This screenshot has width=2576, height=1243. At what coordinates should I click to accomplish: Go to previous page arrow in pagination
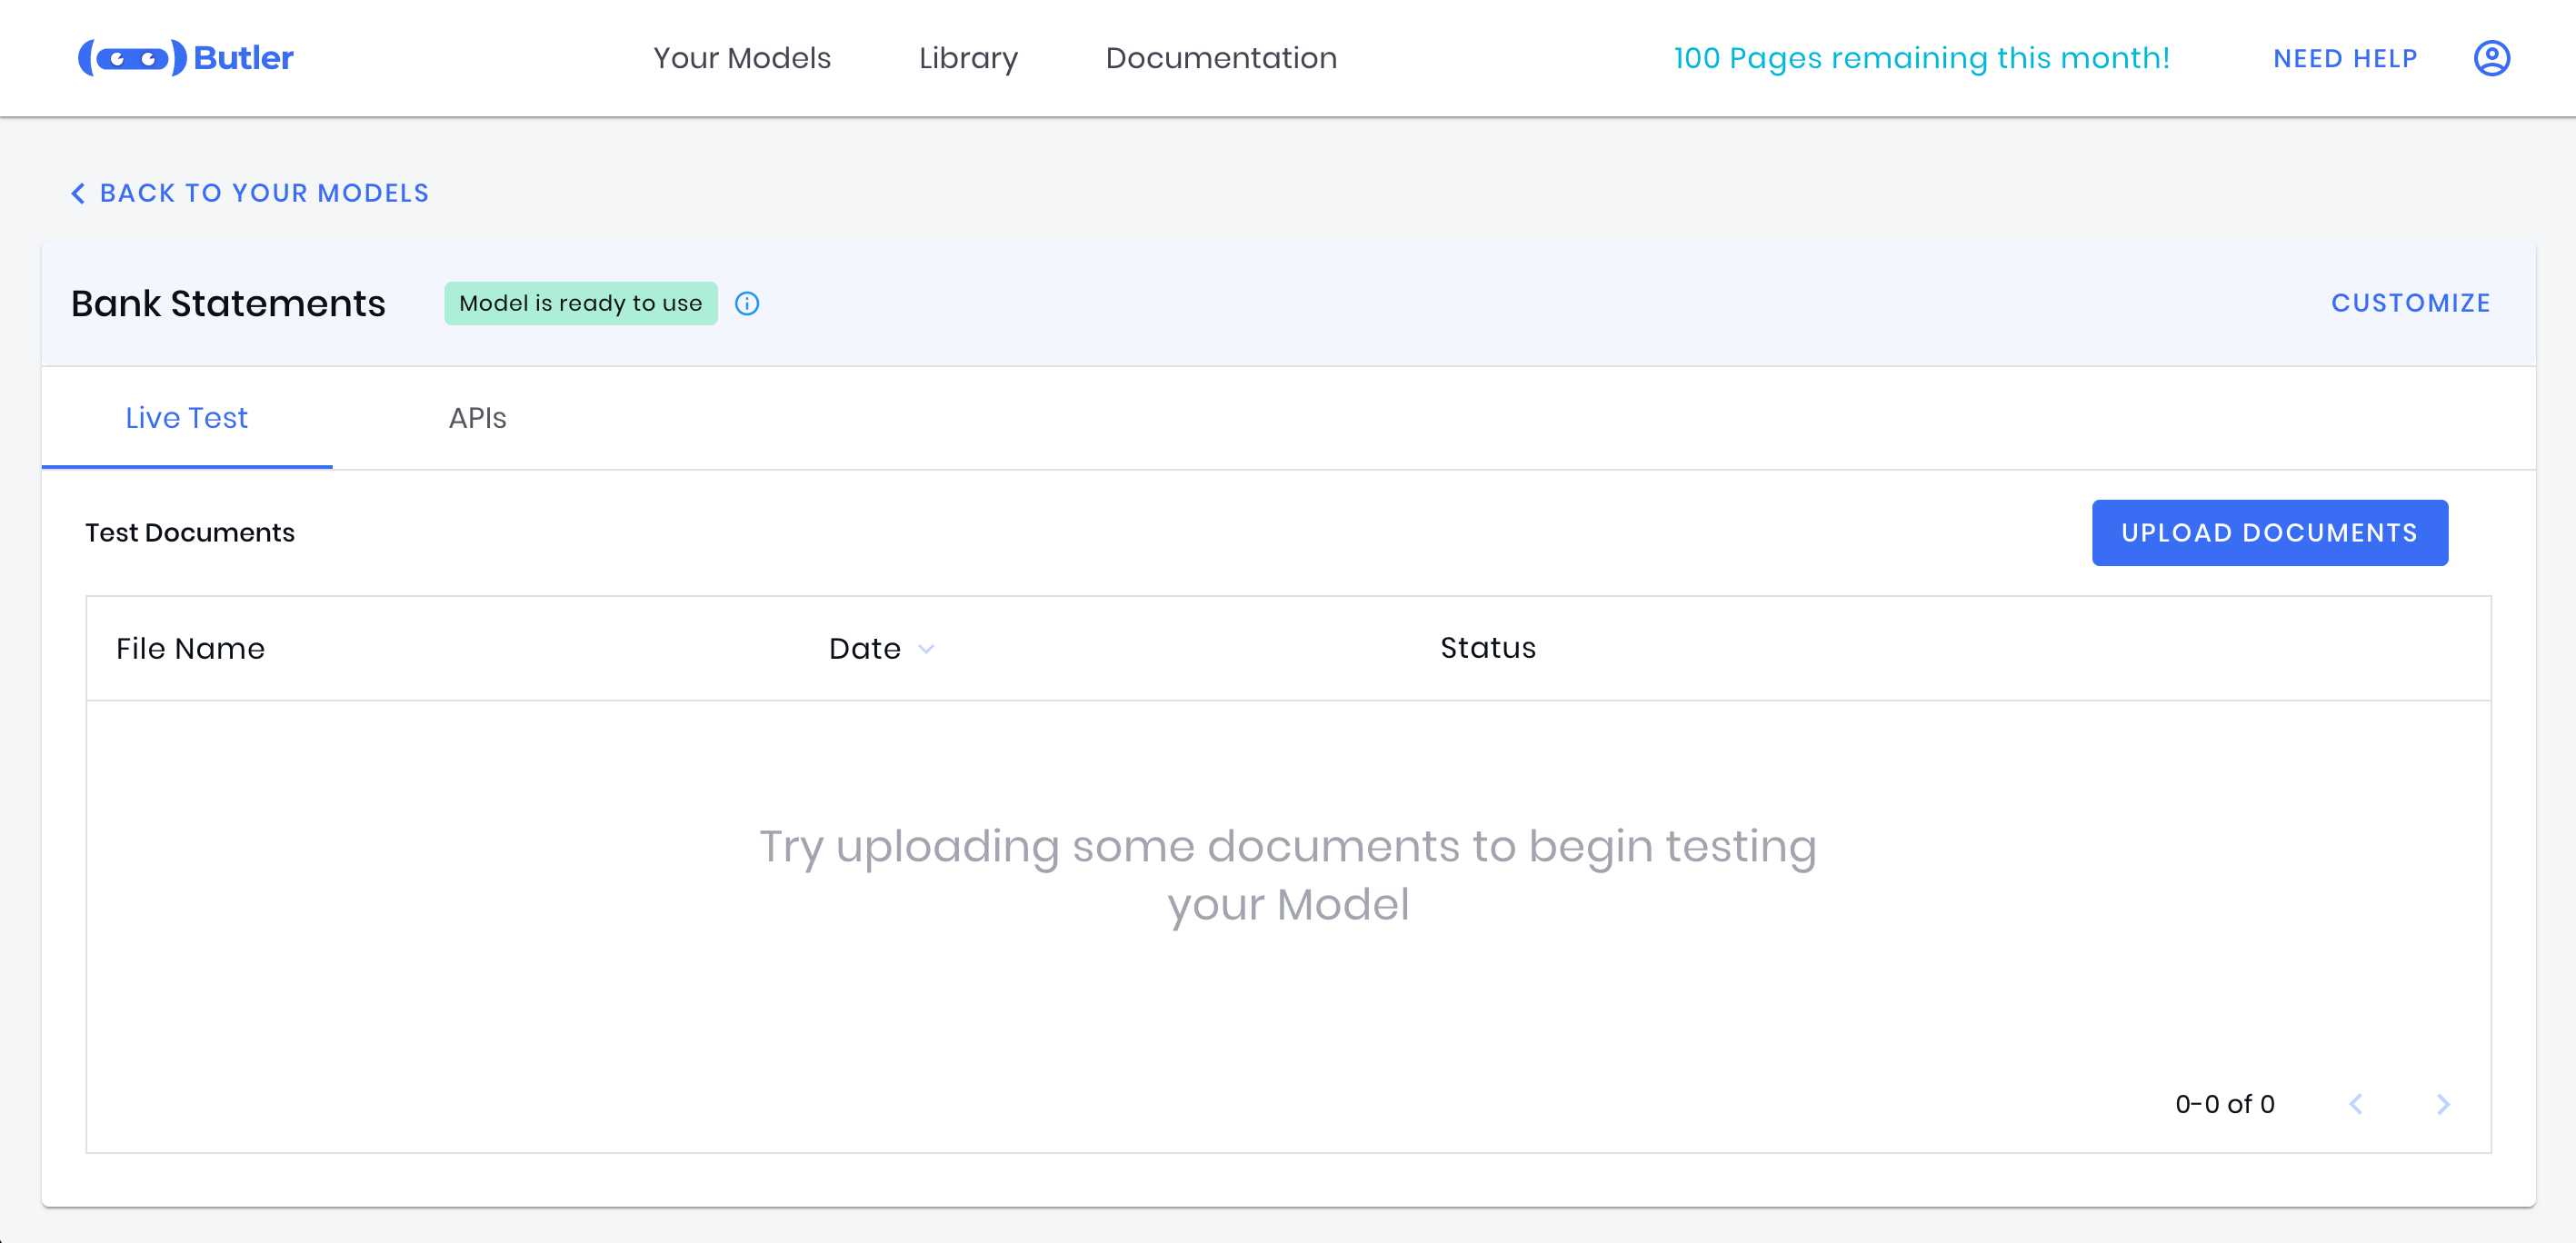pos(2356,1104)
